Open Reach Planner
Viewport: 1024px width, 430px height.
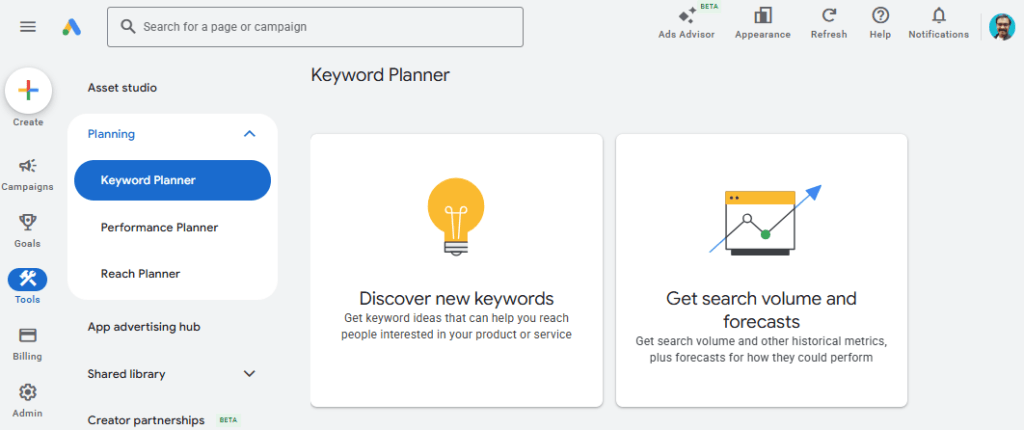pyautogui.click(x=140, y=274)
